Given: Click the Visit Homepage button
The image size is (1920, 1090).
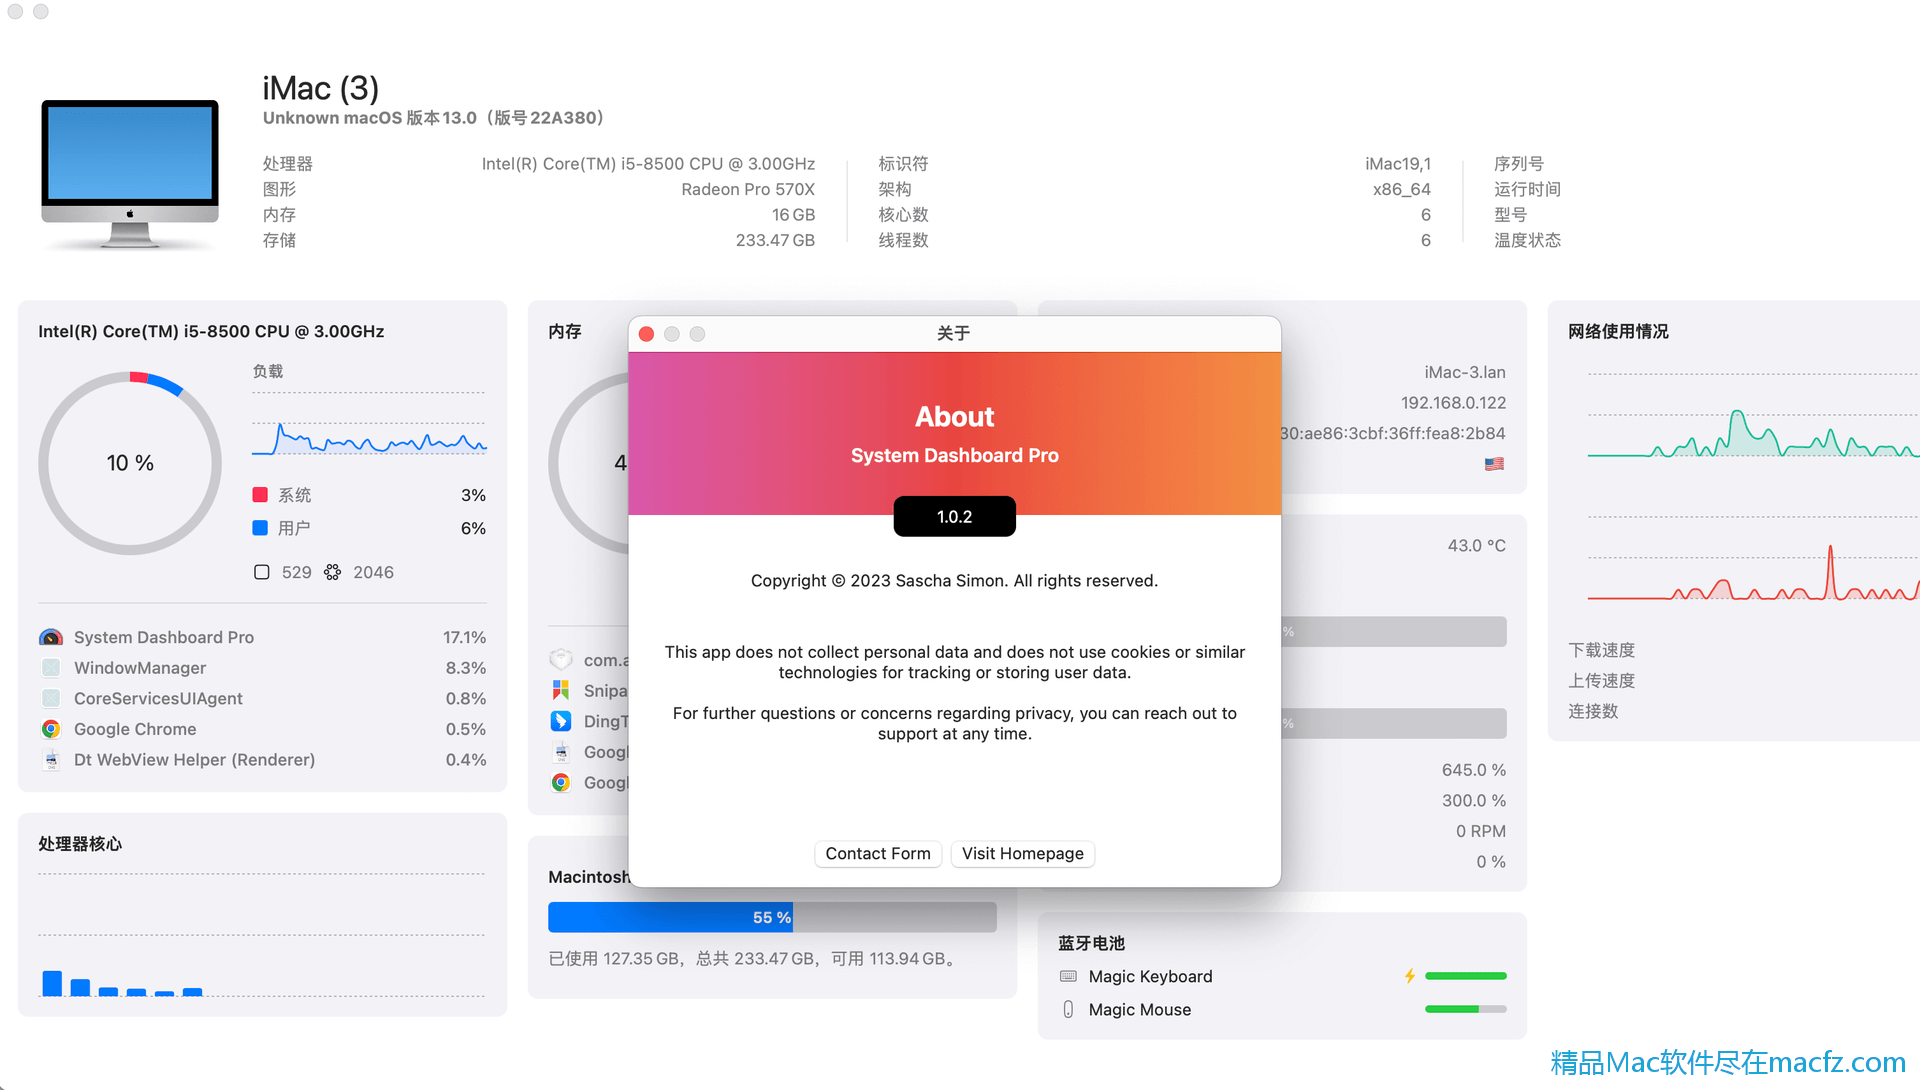Looking at the screenshot, I should [1022, 853].
